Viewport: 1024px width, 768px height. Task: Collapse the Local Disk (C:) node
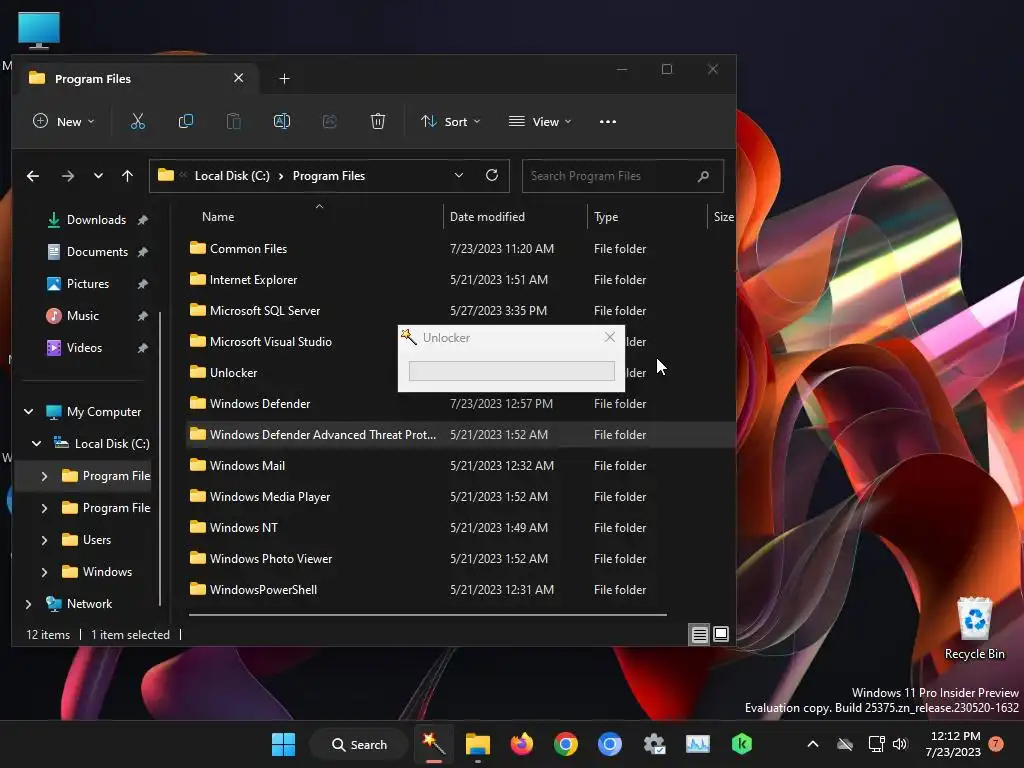(x=37, y=443)
